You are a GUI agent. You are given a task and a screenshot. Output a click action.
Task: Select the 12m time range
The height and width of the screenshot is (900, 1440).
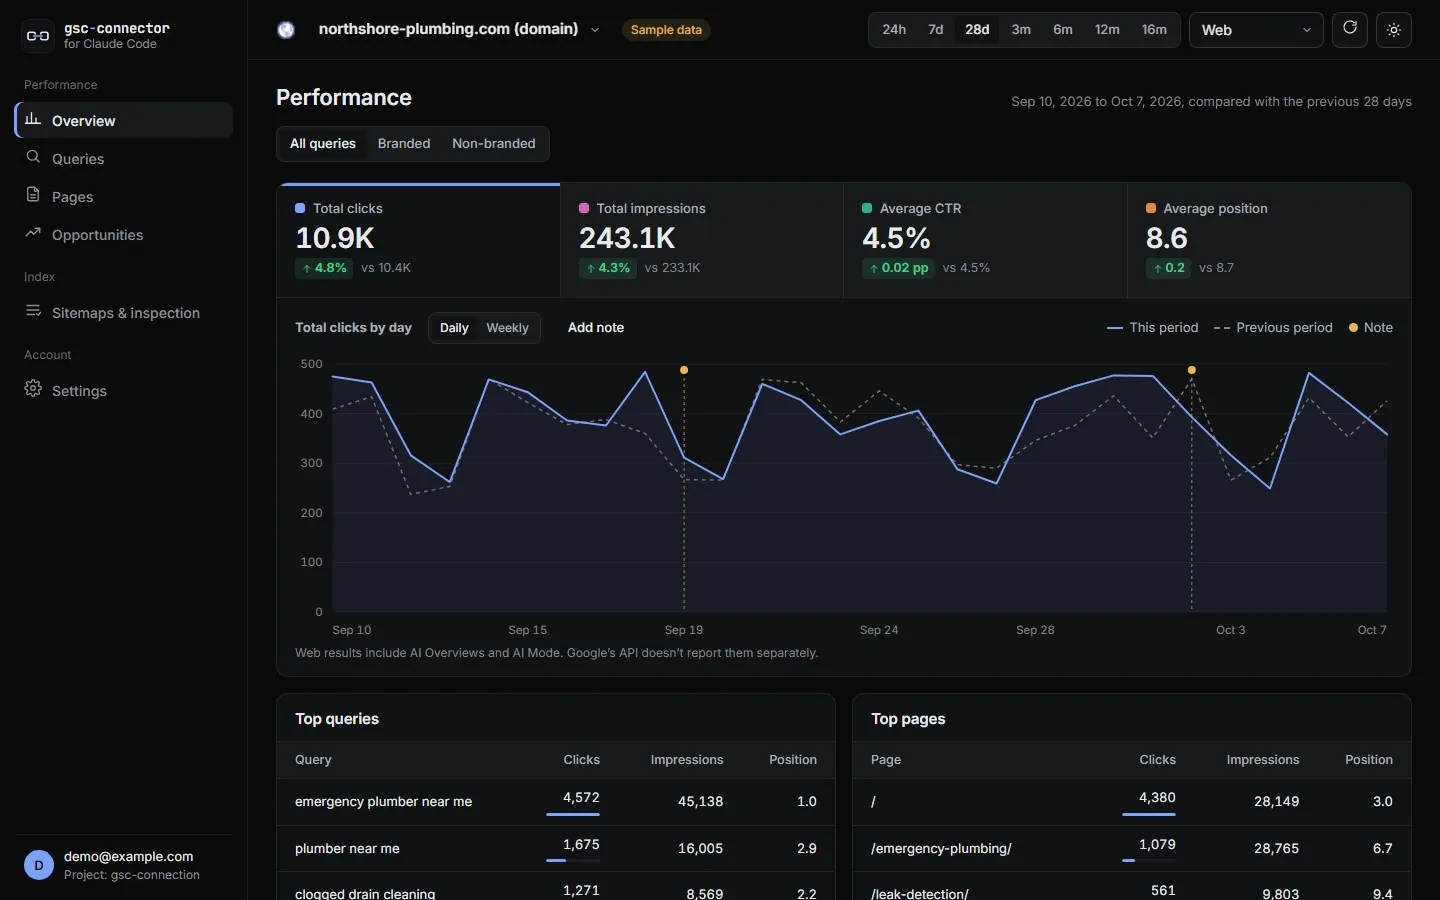coord(1107,30)
